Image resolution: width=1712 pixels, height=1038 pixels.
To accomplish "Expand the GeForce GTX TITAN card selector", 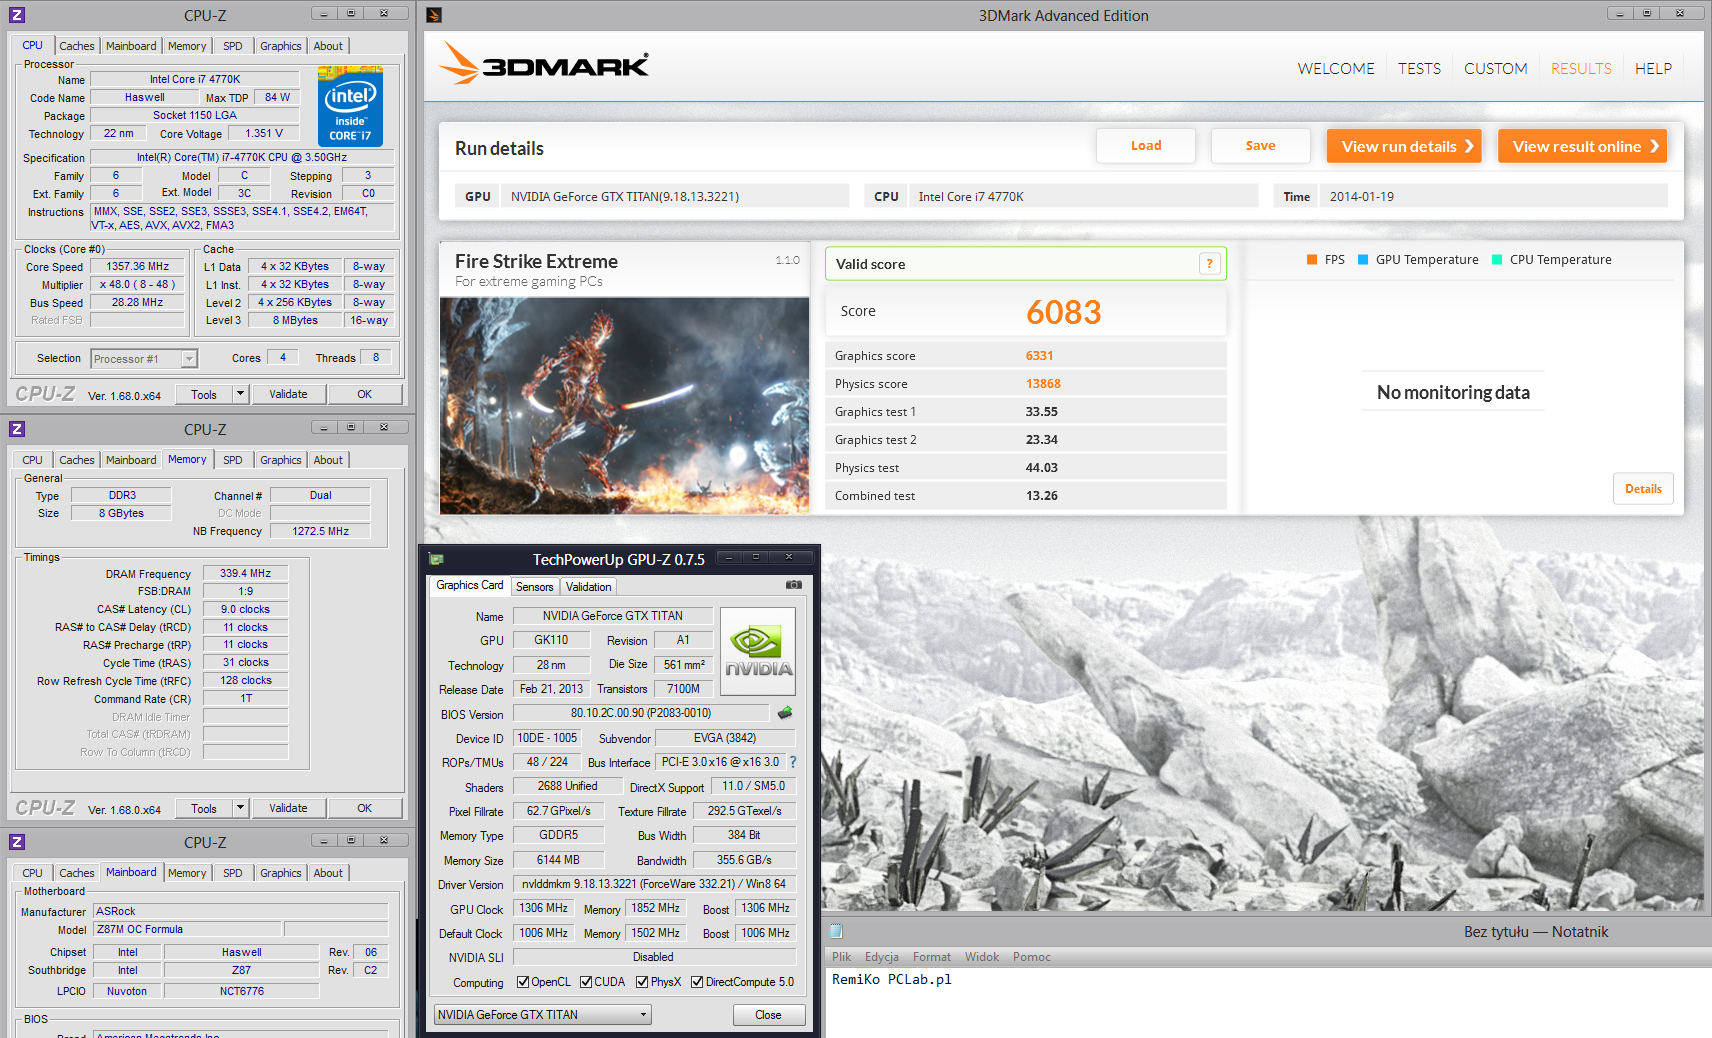I will coord(644,1015).
